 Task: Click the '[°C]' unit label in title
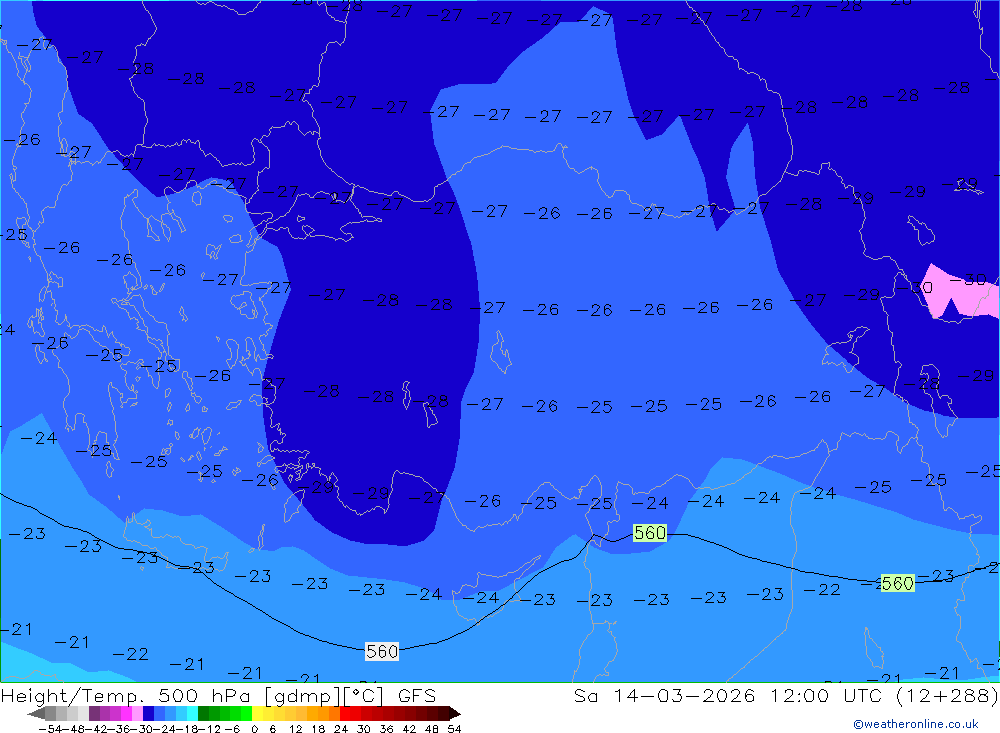click(x=363, y=695)
